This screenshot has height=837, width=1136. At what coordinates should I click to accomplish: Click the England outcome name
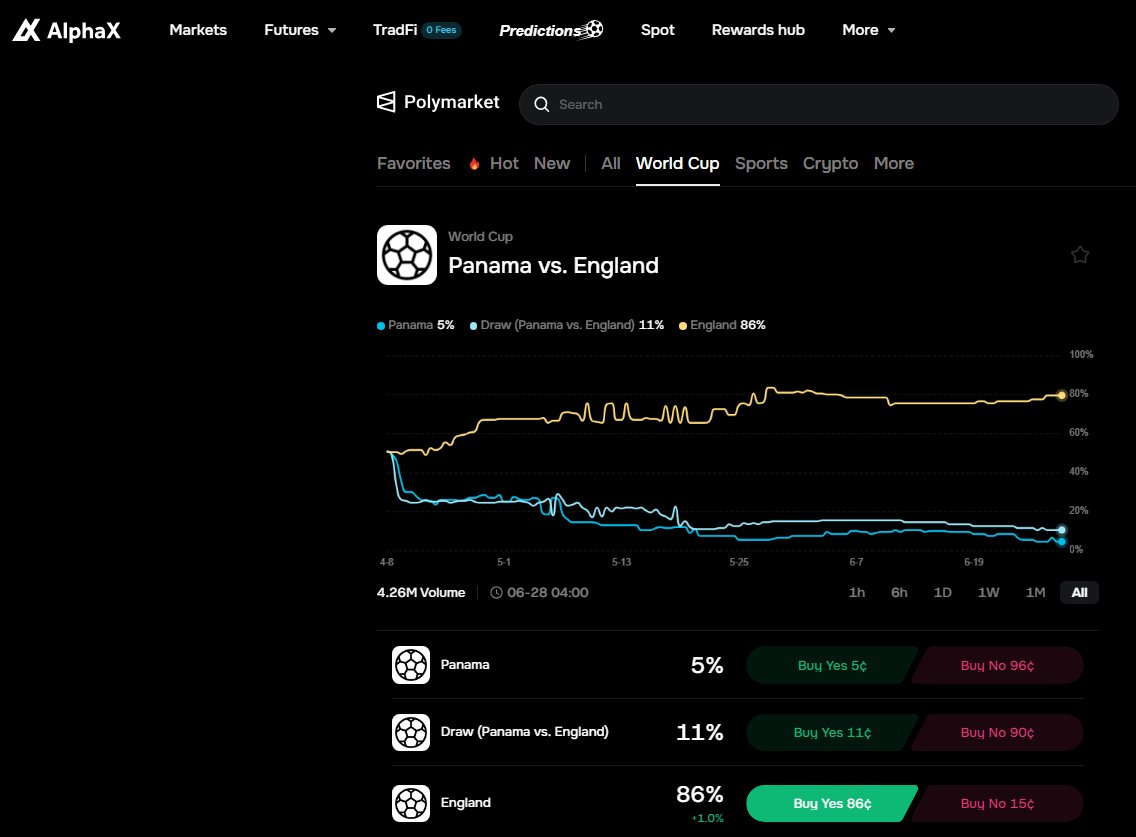pos(465,803)
